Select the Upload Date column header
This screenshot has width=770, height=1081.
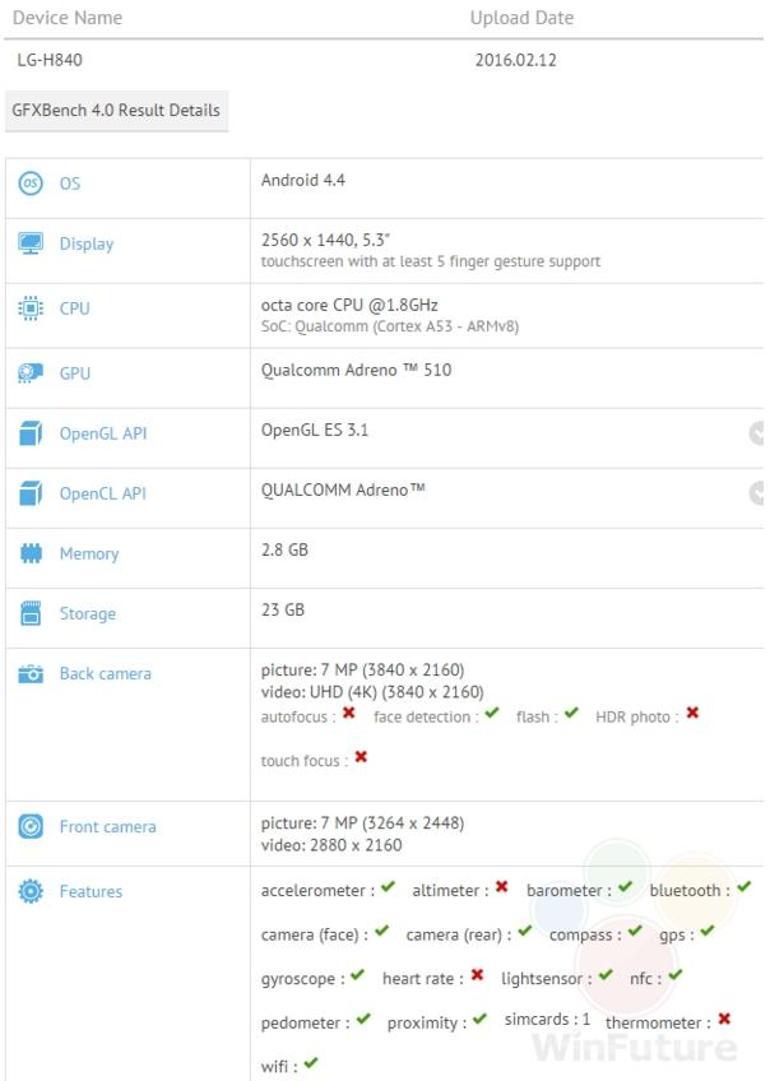(522, 17)
